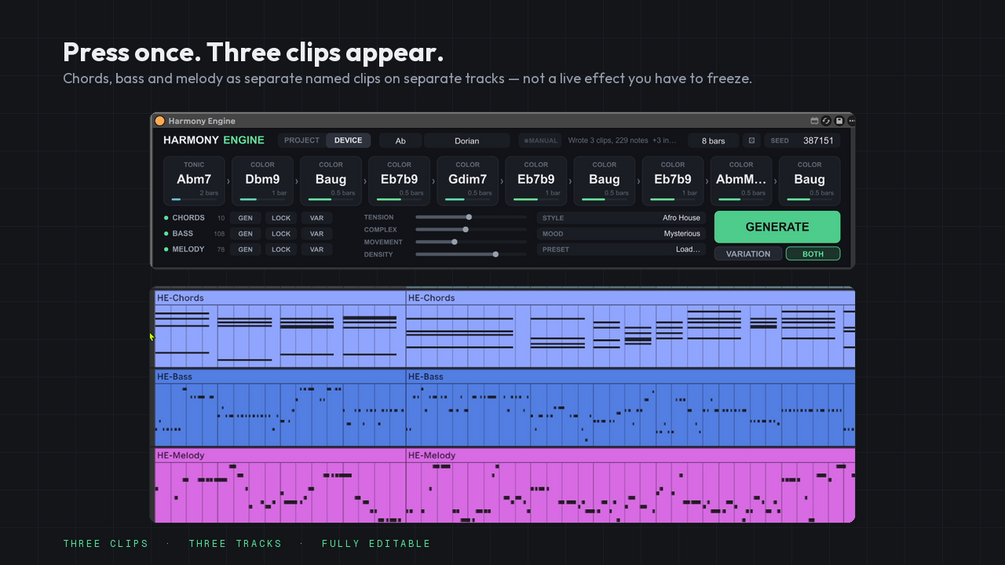Click the green GENERATE button
Image resolution: width=1005 pixels, height=565 pixels.
coord(777,227)
